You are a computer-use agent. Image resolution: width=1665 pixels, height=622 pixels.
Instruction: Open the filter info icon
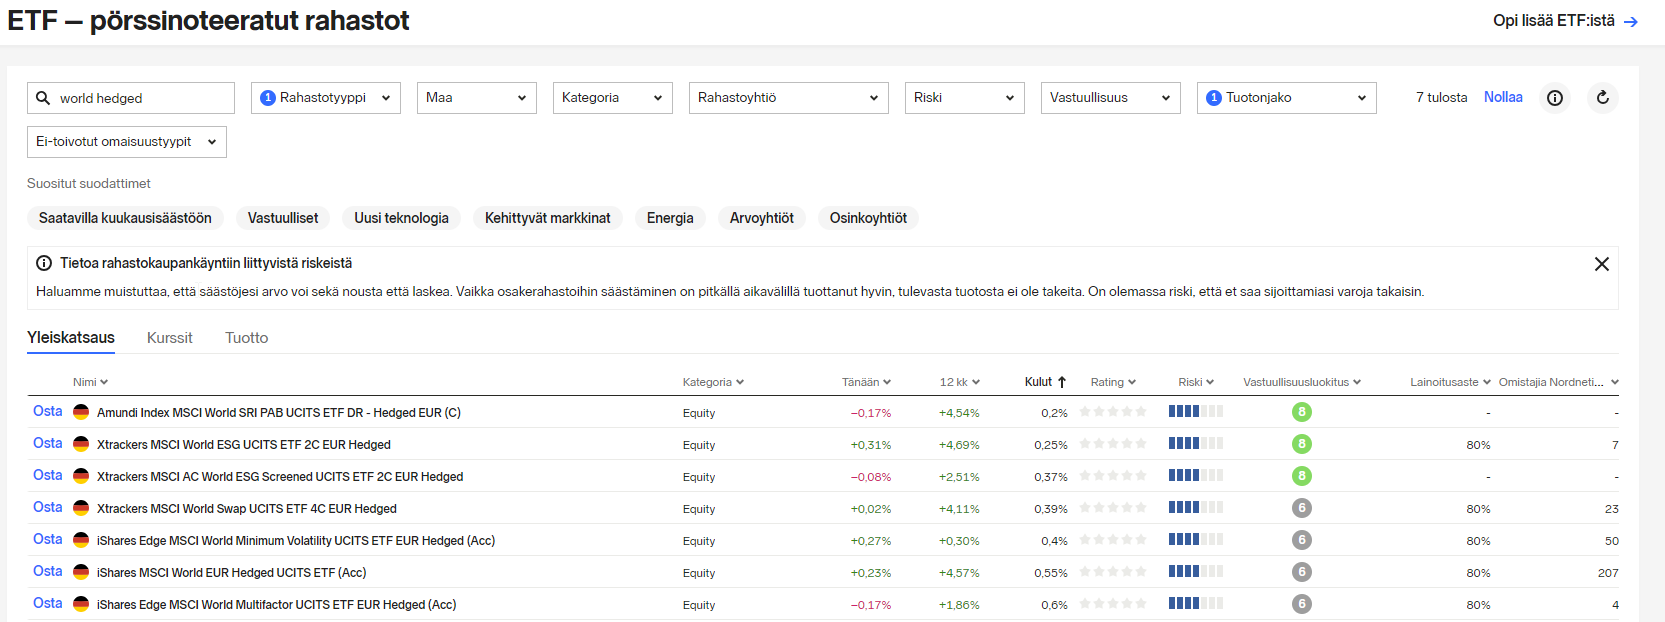point(1555,98)
